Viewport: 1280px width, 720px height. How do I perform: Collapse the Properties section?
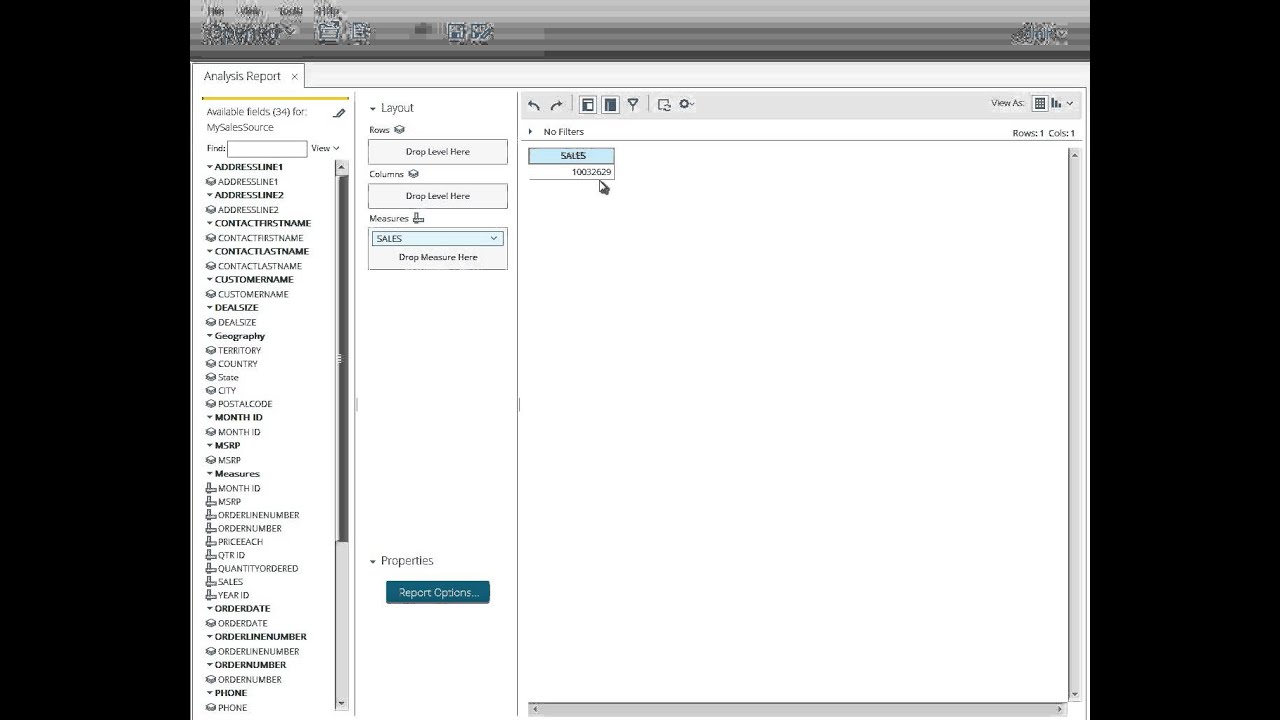[x=373, y=561]
